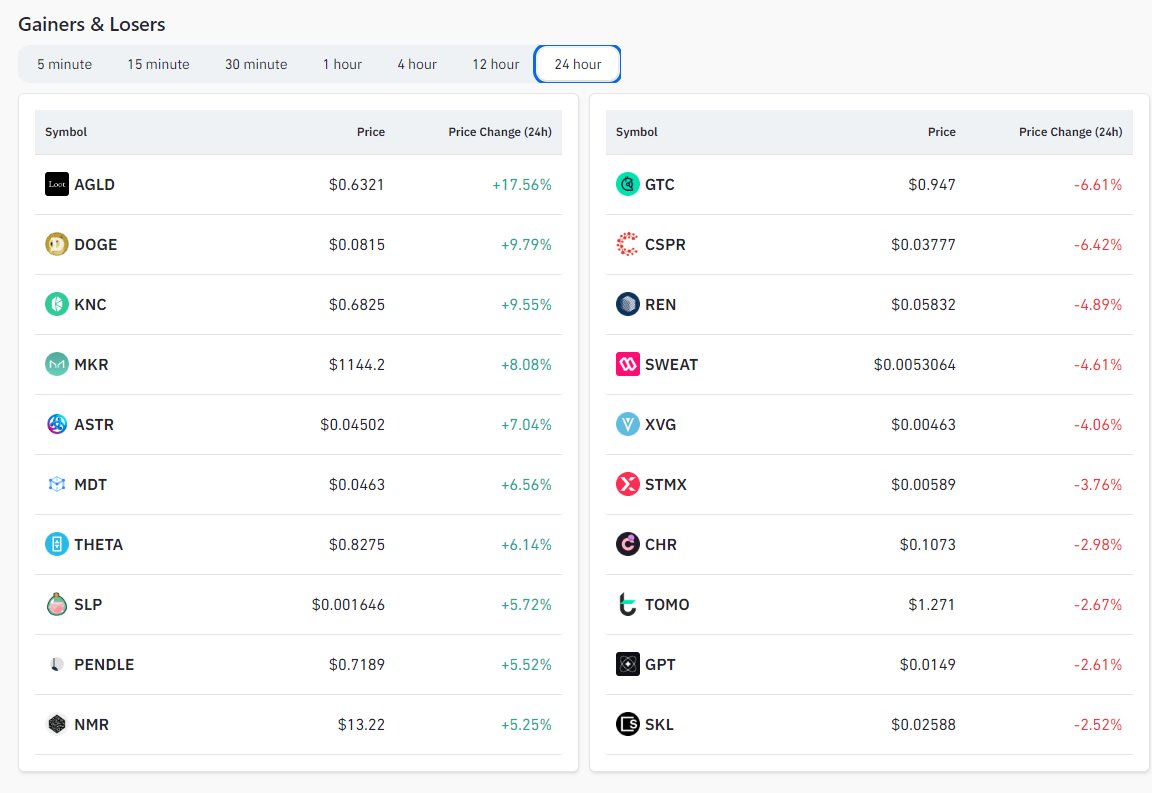Image resolution: width=1152 pixels, height=793 pixels.
Task: Open the TOMO symbol link
Action: (x=667, y=604)
